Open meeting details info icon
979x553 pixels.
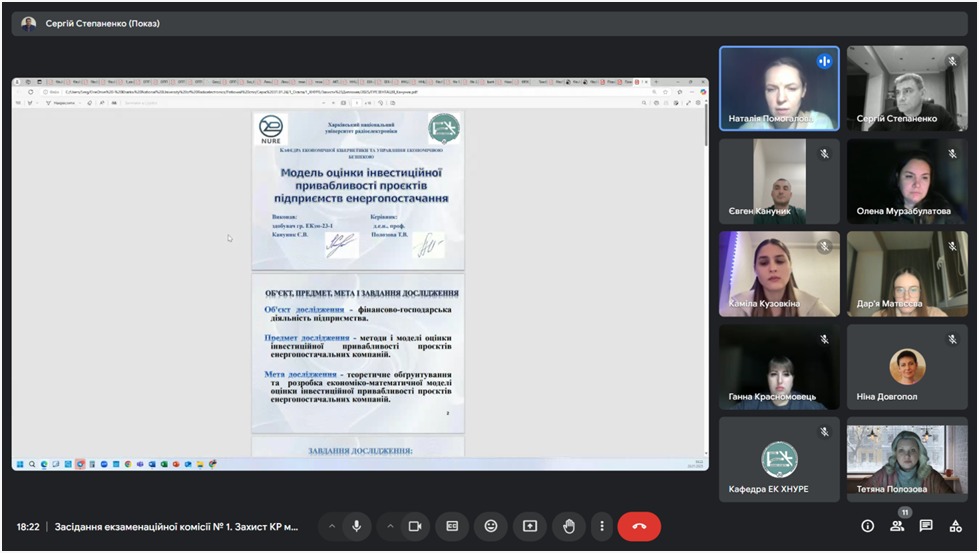tap(867, 526)
